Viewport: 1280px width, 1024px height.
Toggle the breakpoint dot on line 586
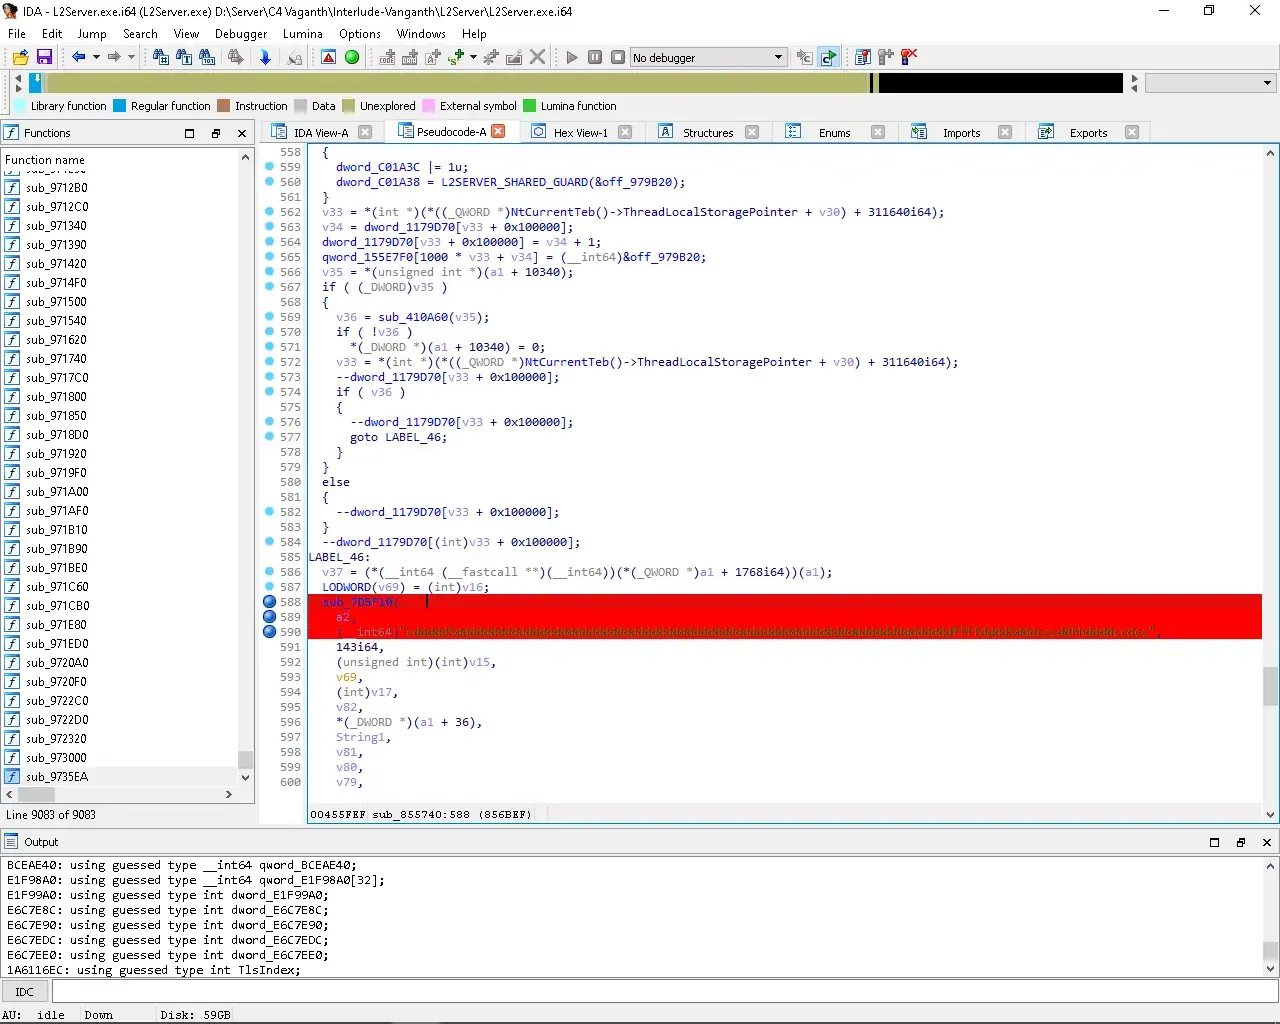click(x=270, y=572)
